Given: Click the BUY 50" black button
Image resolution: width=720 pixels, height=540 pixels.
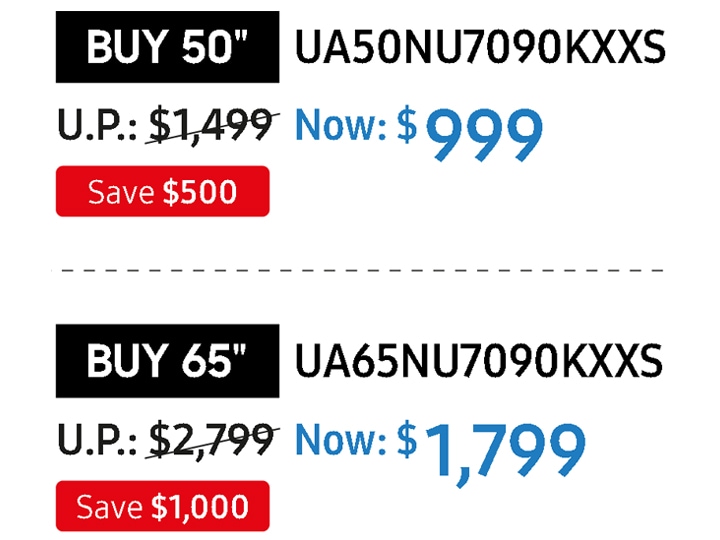Looking at the screenshot, I should coord(167,47).
